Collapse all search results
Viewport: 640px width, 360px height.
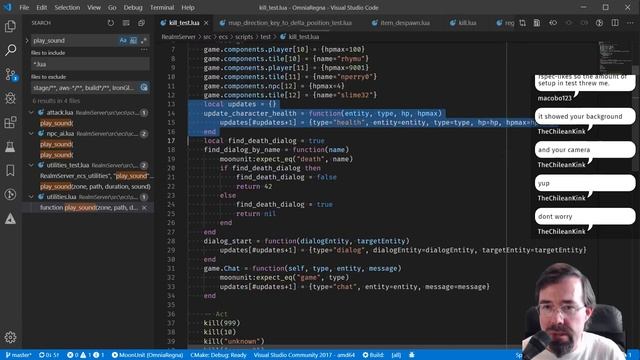(x=141, y=23)
